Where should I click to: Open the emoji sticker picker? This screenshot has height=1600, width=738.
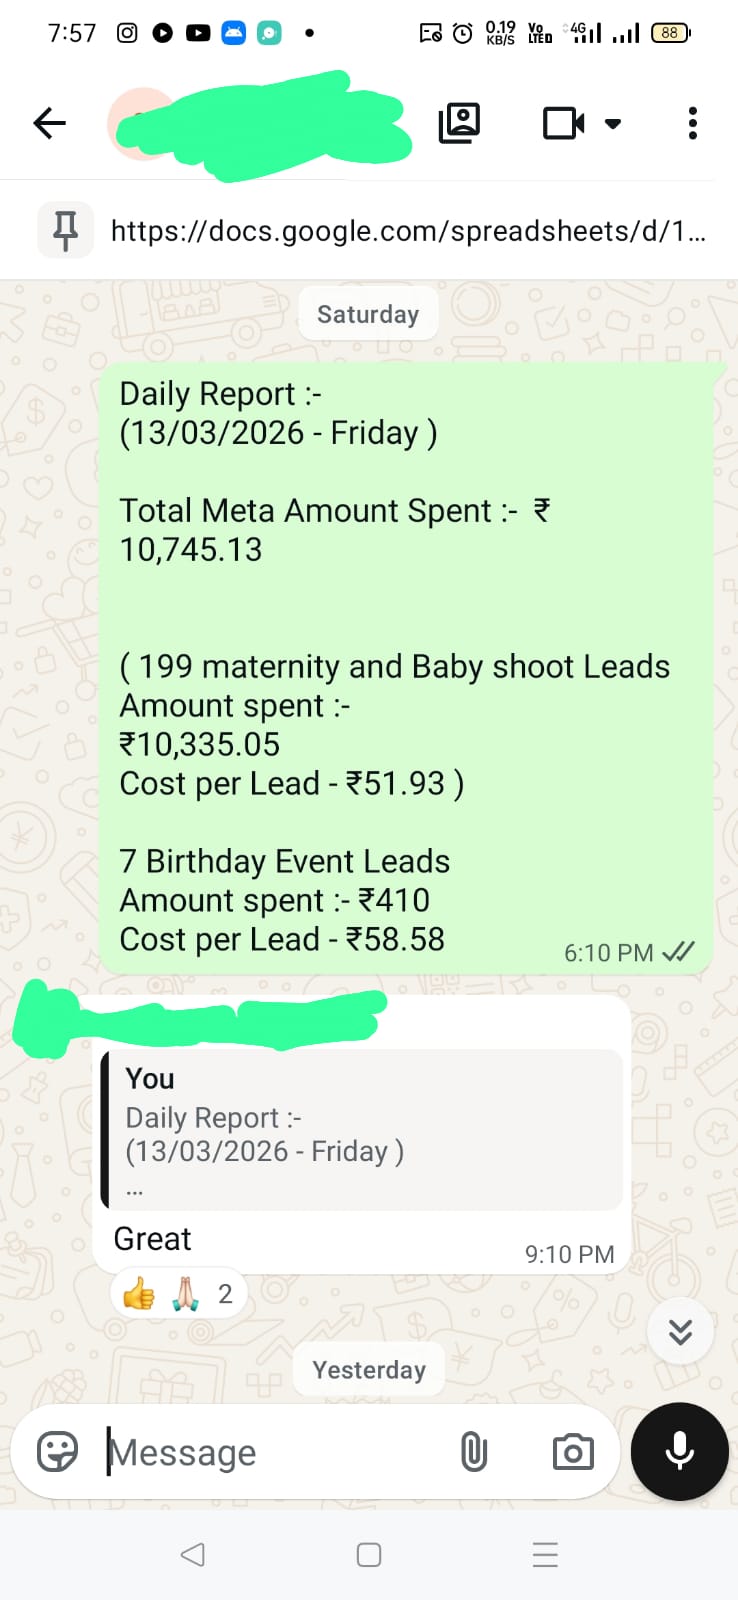[57, 1451]
